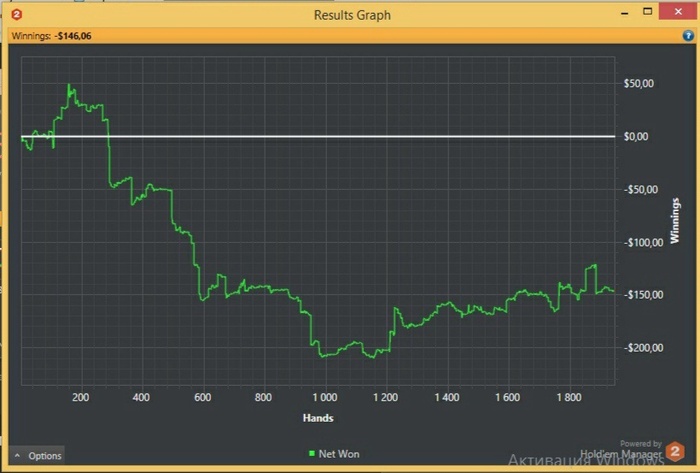Viewport: 700px width, 473px height.
Task: Click the 400 hands x-axis label
Action: point(141,397)
